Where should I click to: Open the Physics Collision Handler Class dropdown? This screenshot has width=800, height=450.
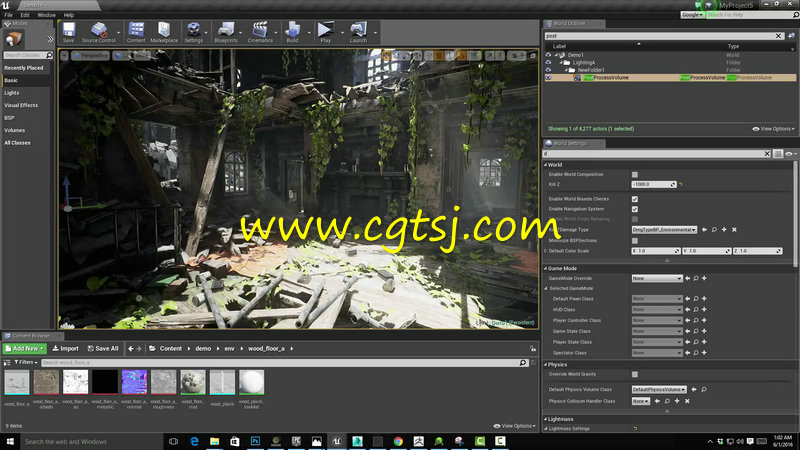point(641,401)
